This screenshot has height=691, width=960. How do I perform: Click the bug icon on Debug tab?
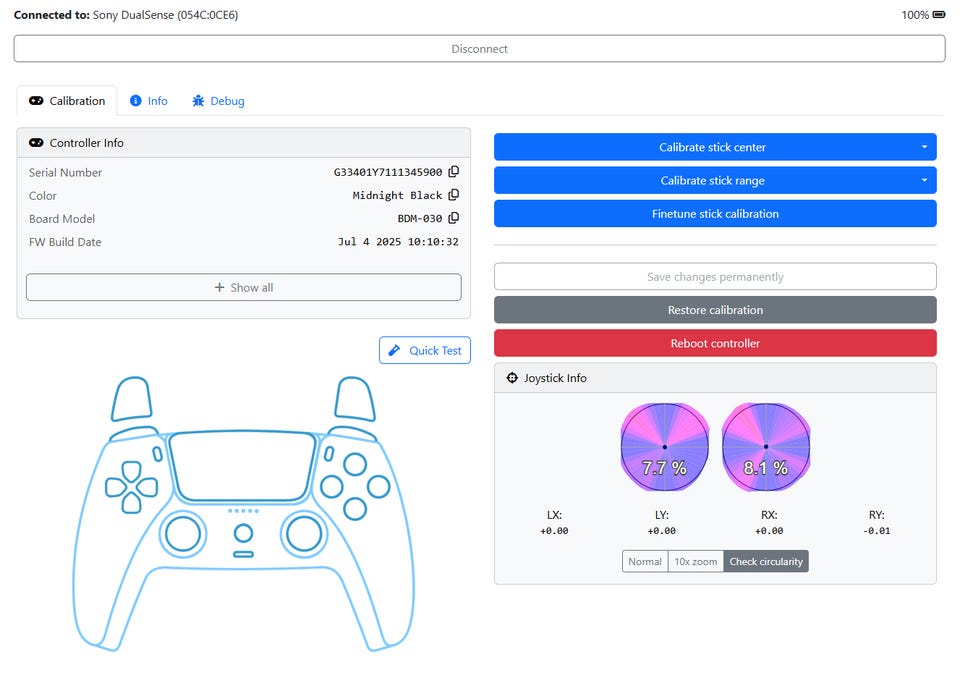pyautogui.click(x=198, y=101)
